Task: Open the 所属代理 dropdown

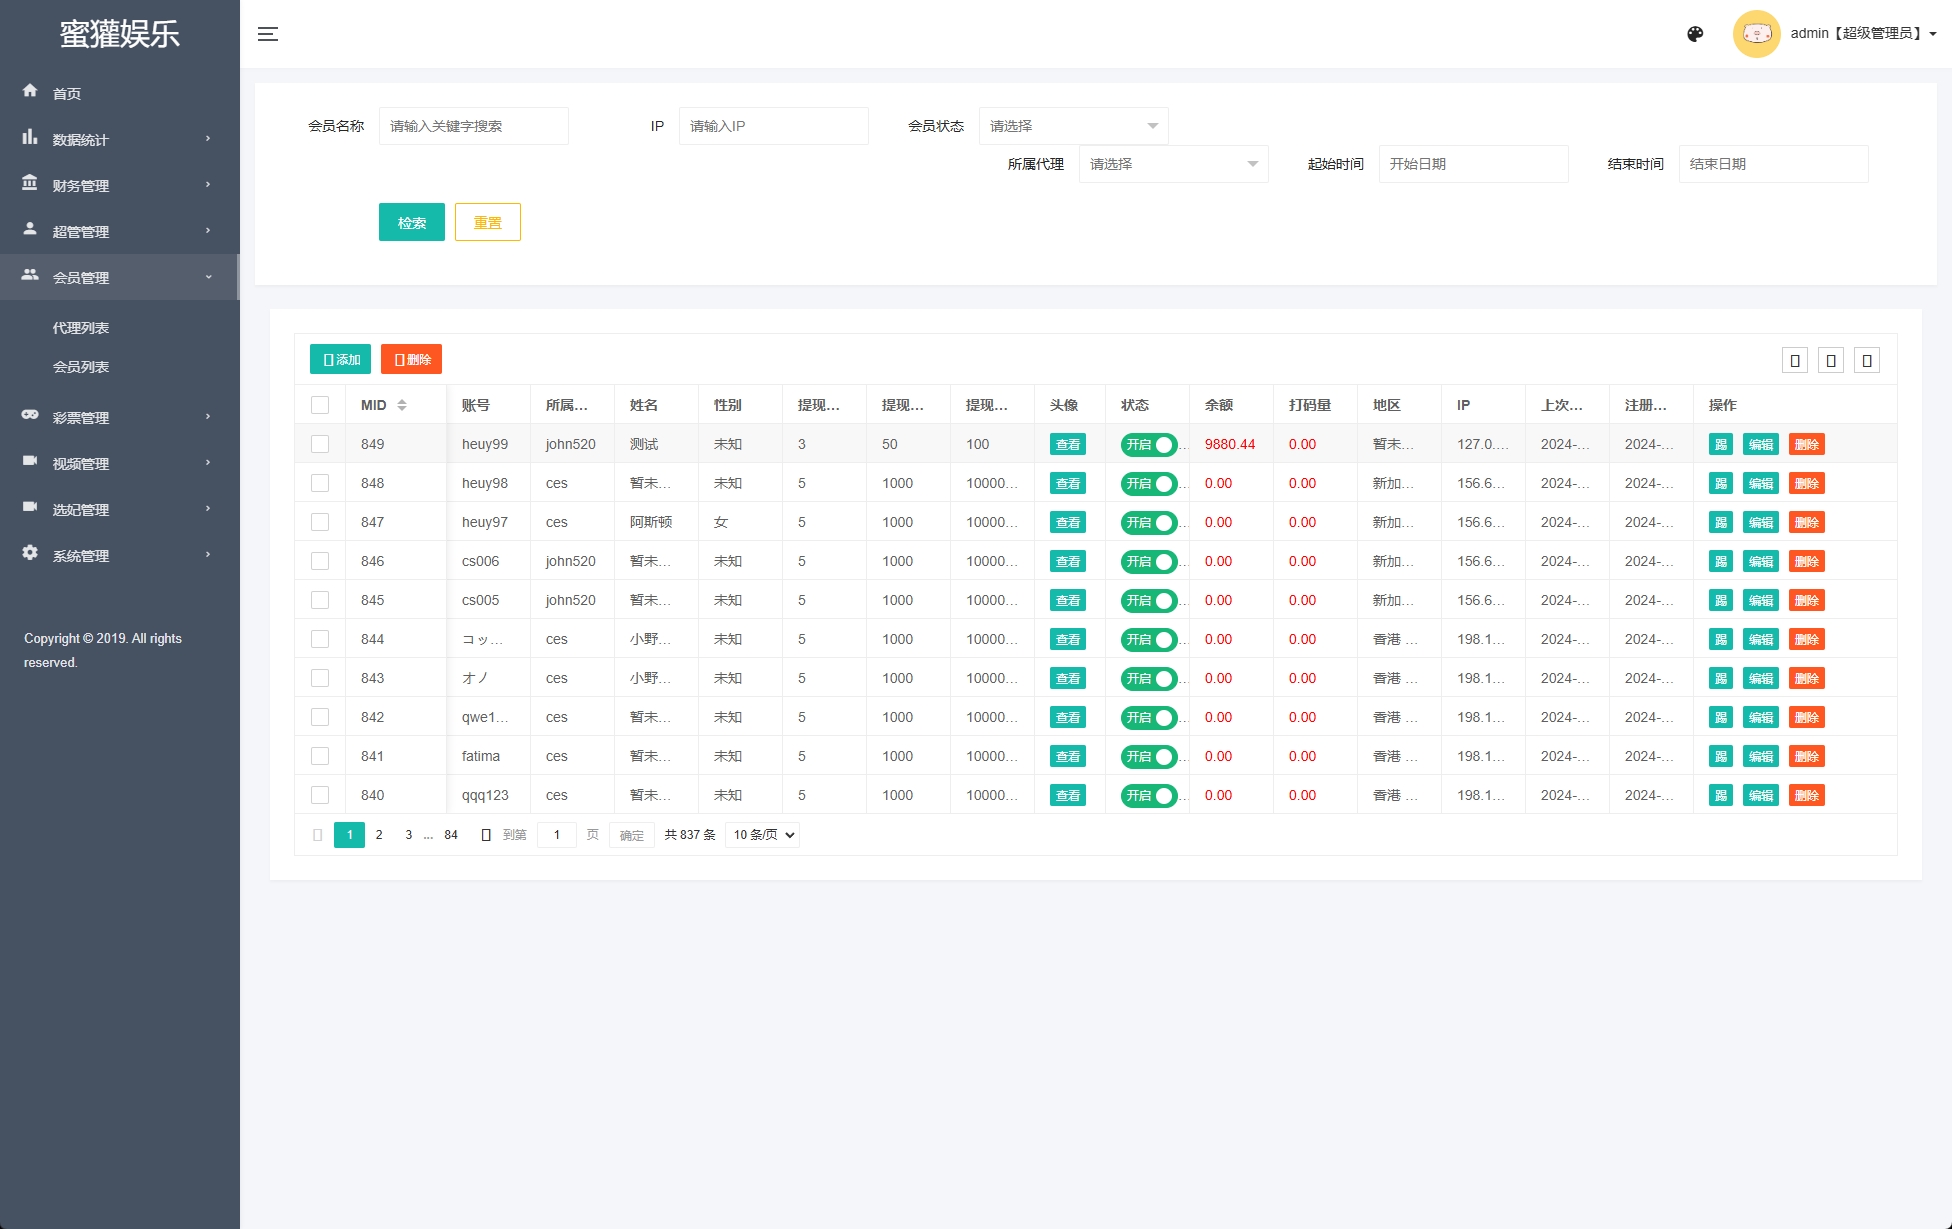Action: point(1173,164)
